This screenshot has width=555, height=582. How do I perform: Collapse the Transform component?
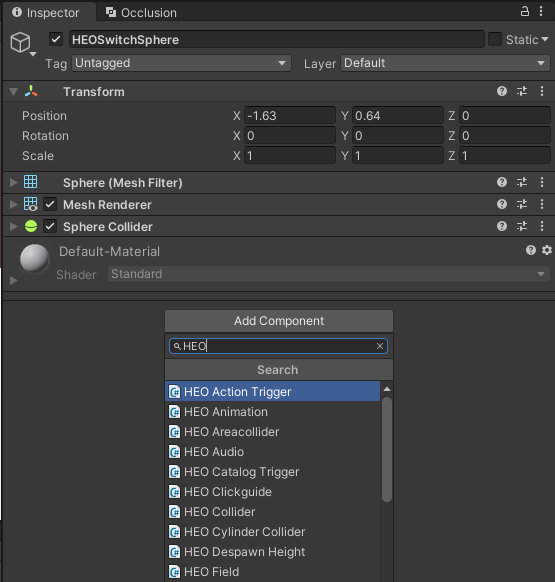14,92
